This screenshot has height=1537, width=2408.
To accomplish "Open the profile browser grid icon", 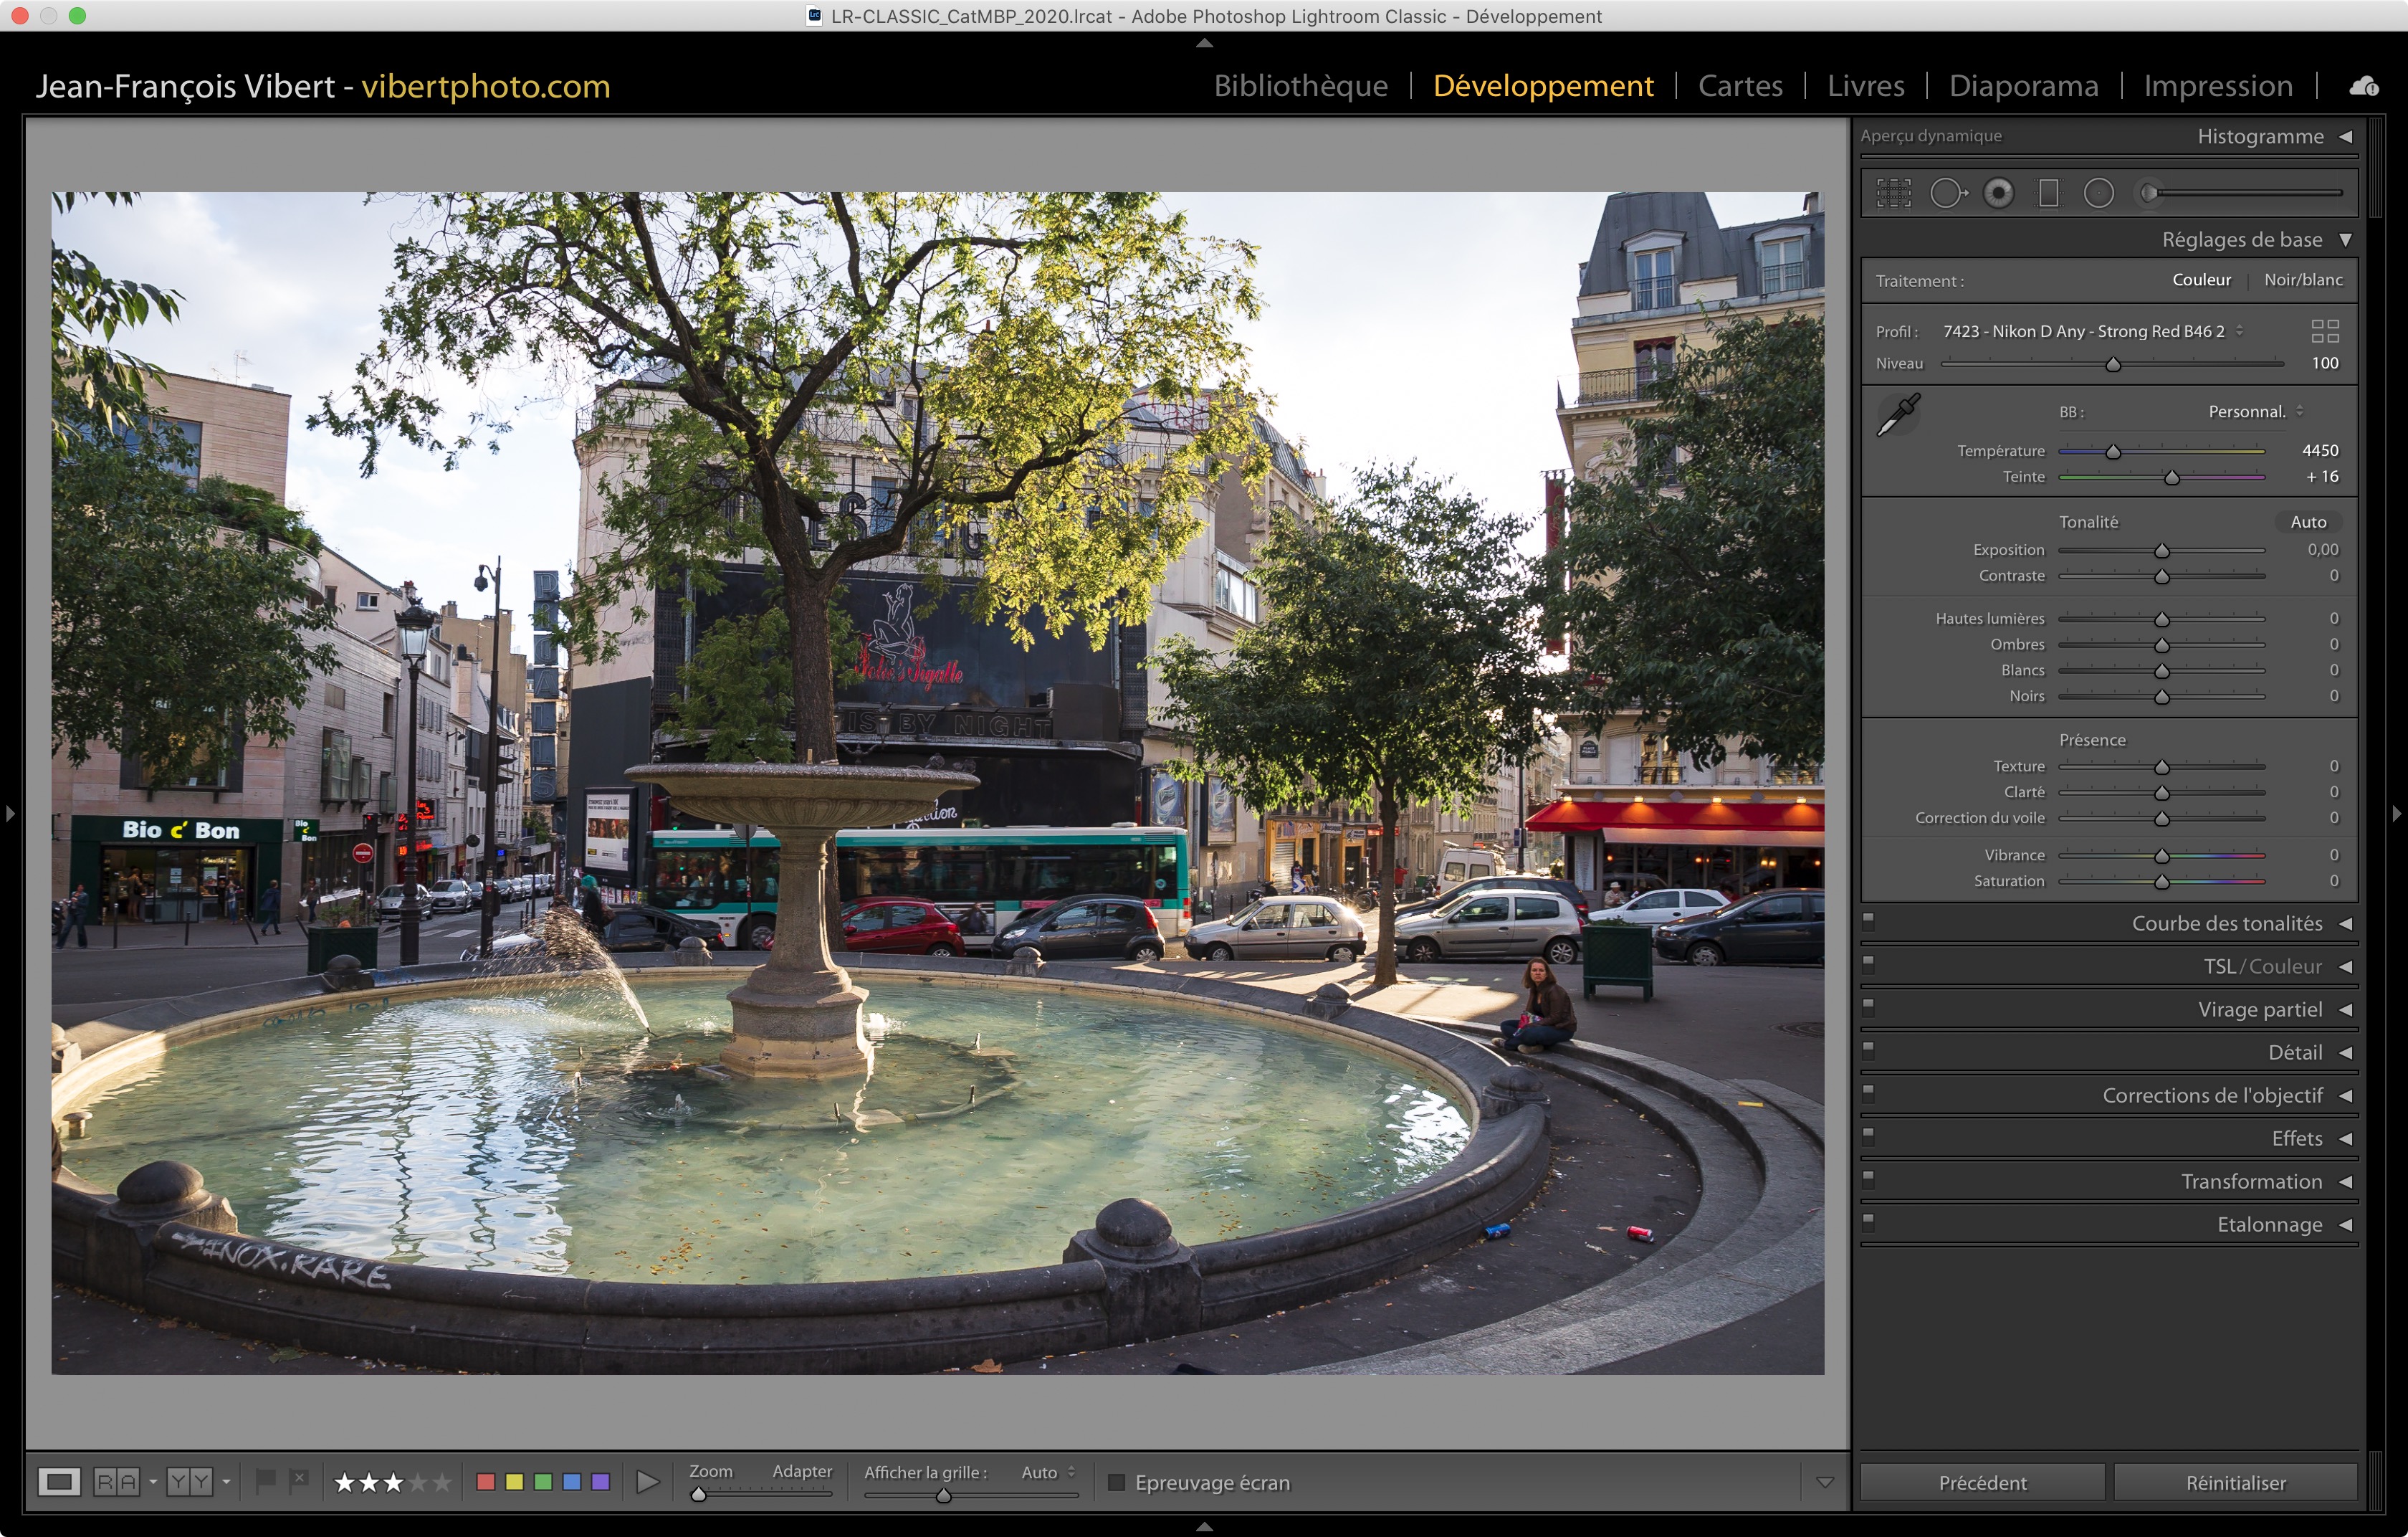I will pos(2325,331).
